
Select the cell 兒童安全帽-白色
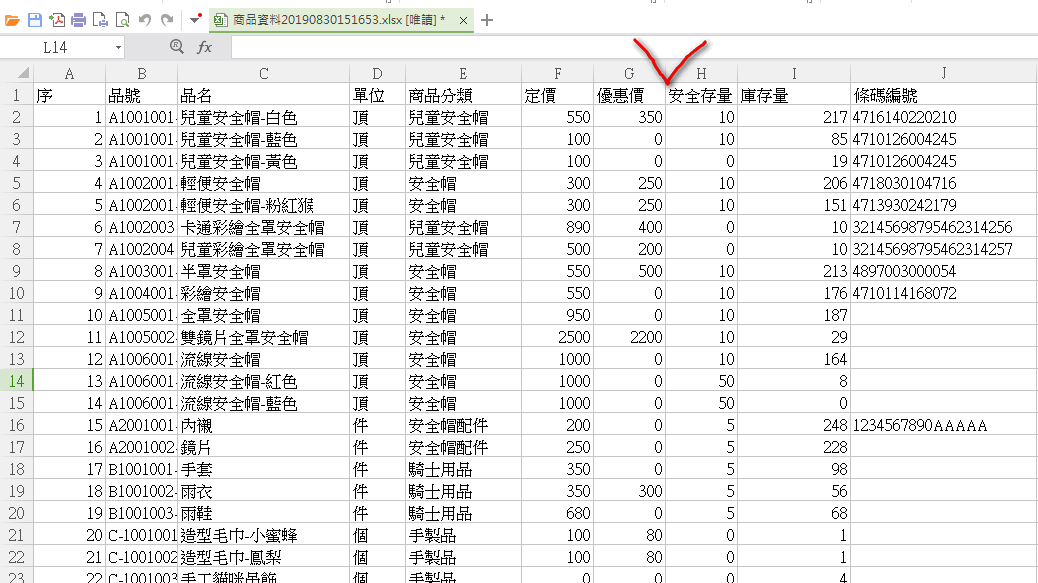tap(263, 117)
